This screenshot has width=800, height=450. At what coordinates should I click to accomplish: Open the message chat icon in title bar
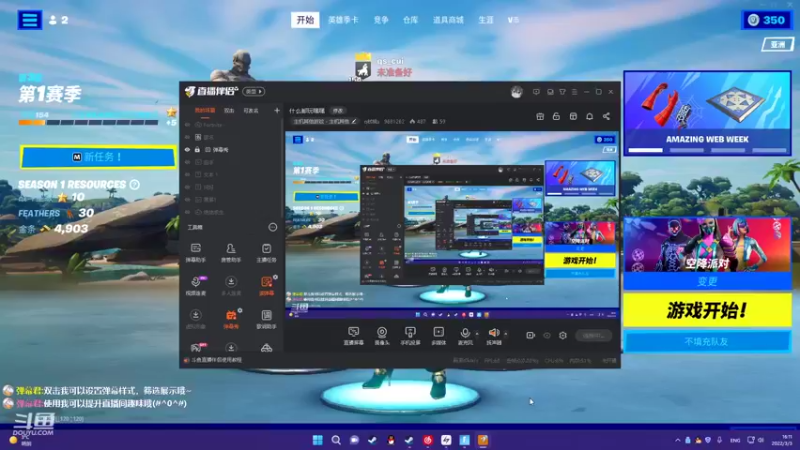(536, 92)
